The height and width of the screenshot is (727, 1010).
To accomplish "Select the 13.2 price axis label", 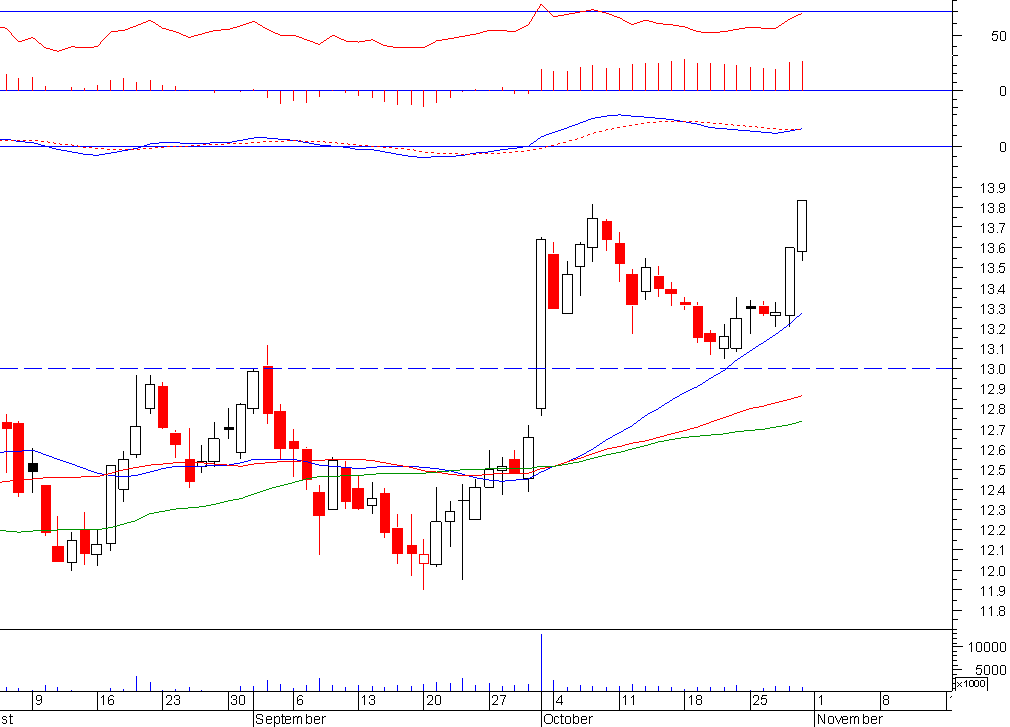I will (992, 329).
